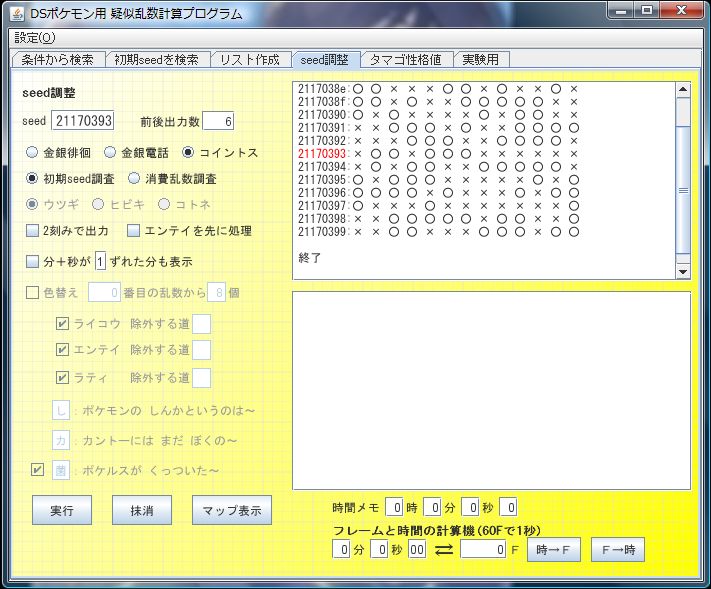This screenshot has height=589, width=711.
Task: Click the 時→F convert button
Action: (554, 550)
